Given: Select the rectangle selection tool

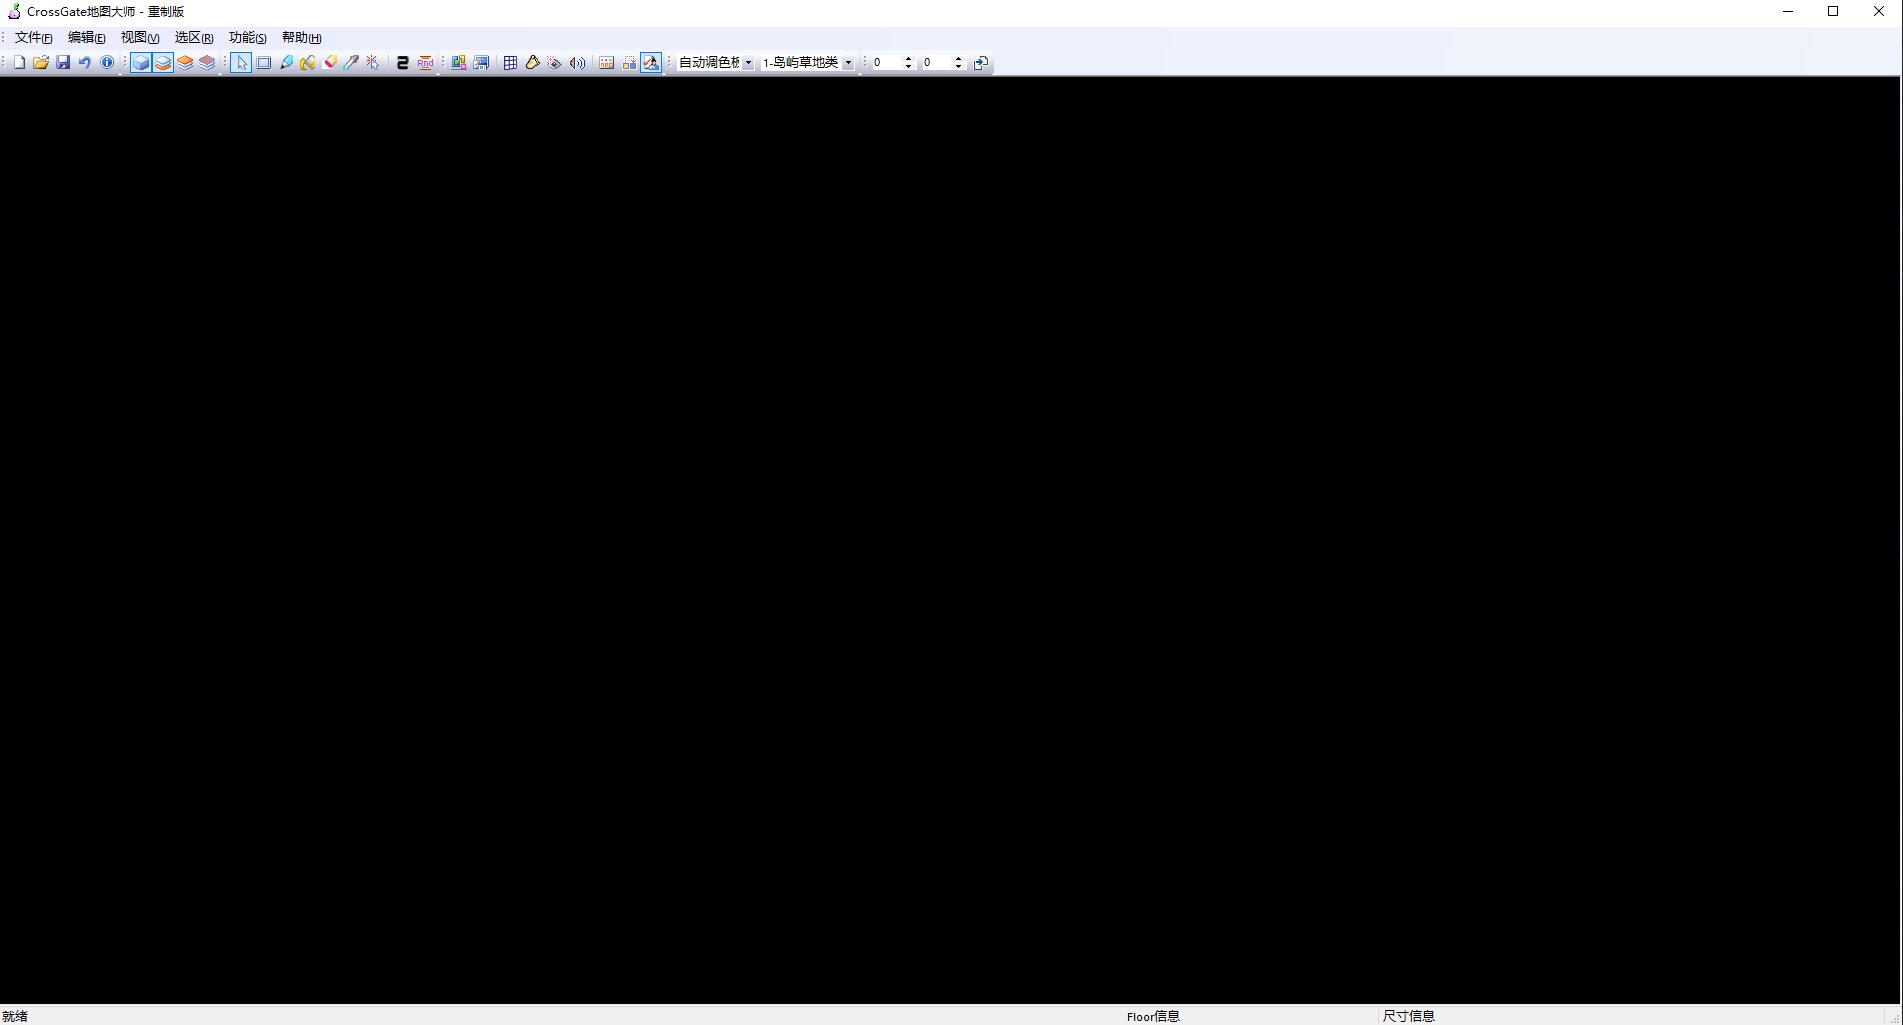Looking at the screenshot, I should (264, 62).
